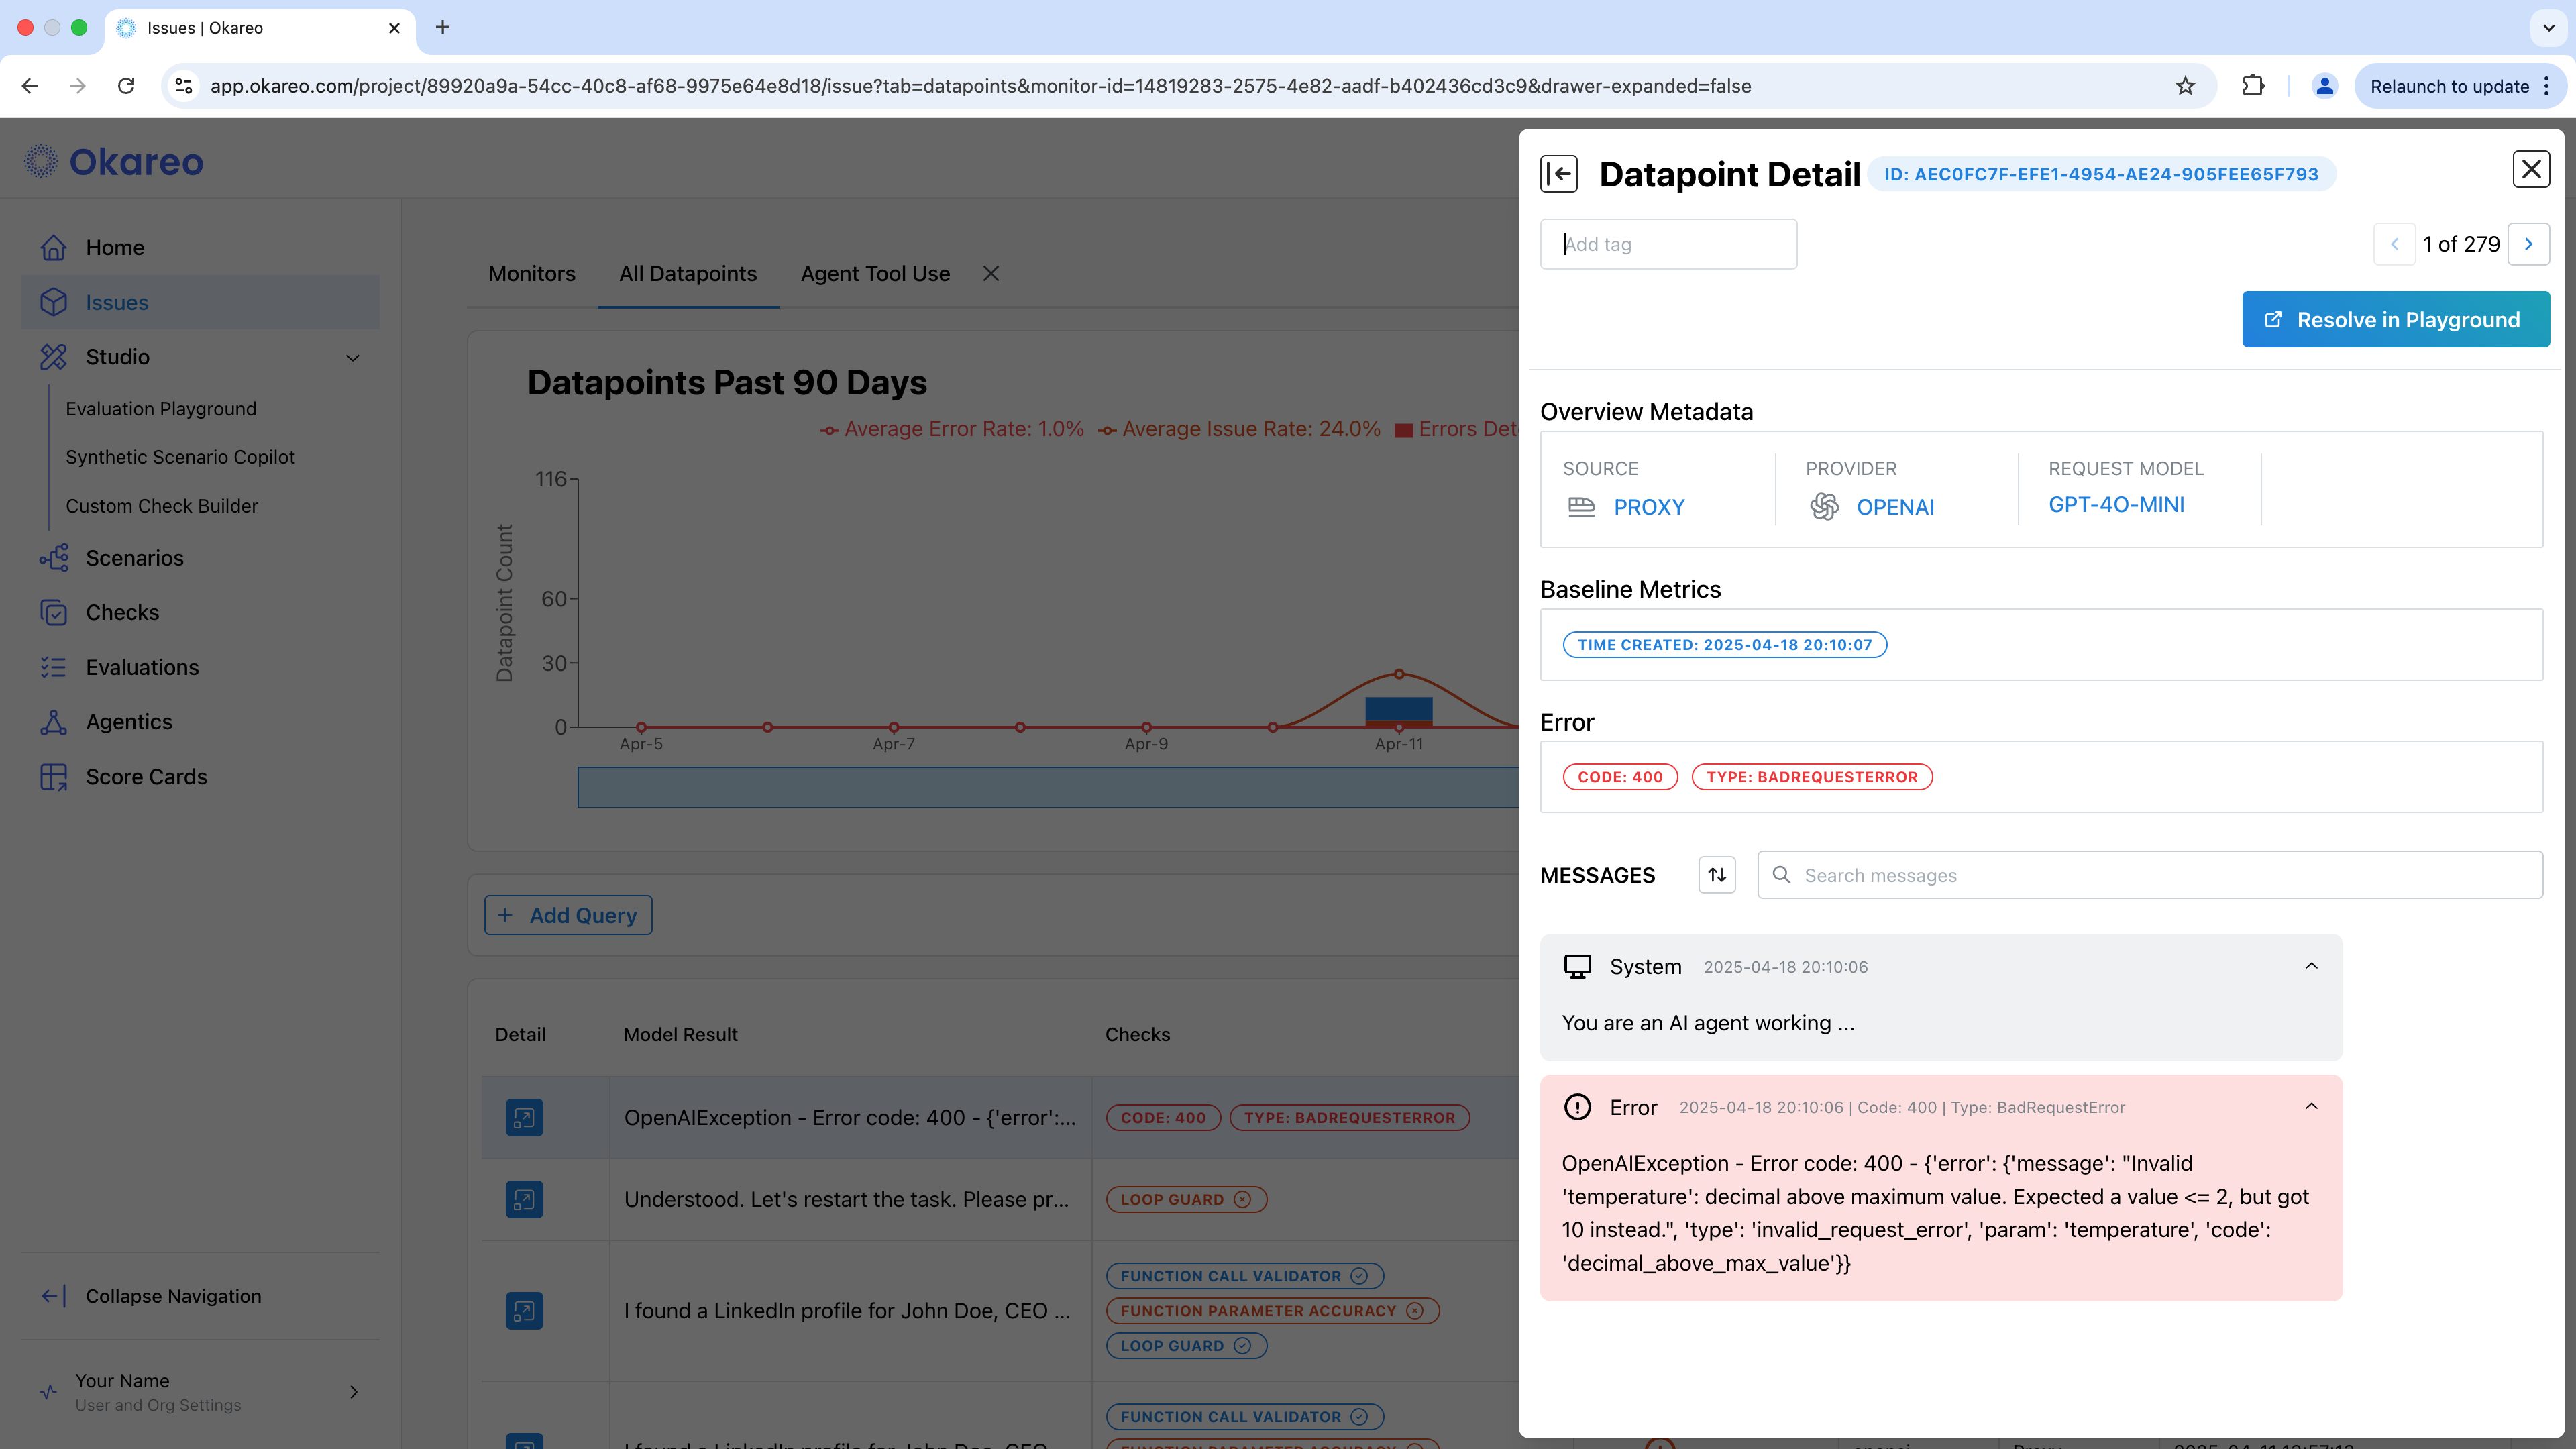2576x1449 pixels.
Task: Click Resolve in Playground button
Action: point(2395,320)
